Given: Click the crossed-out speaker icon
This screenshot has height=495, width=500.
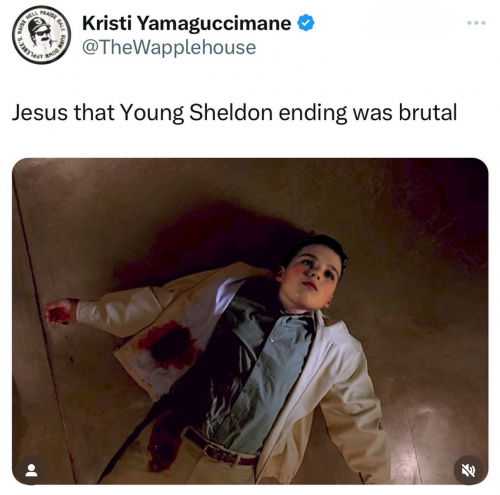Looking at the screenshot, I should 468,470.
